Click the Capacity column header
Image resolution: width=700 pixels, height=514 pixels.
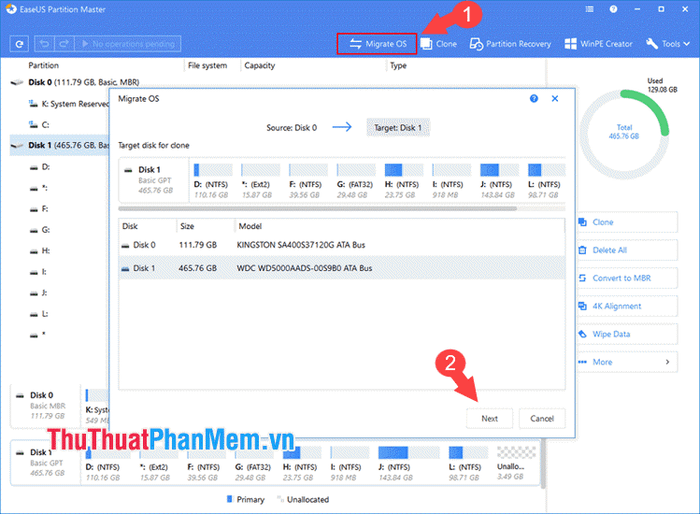(259, 65)
